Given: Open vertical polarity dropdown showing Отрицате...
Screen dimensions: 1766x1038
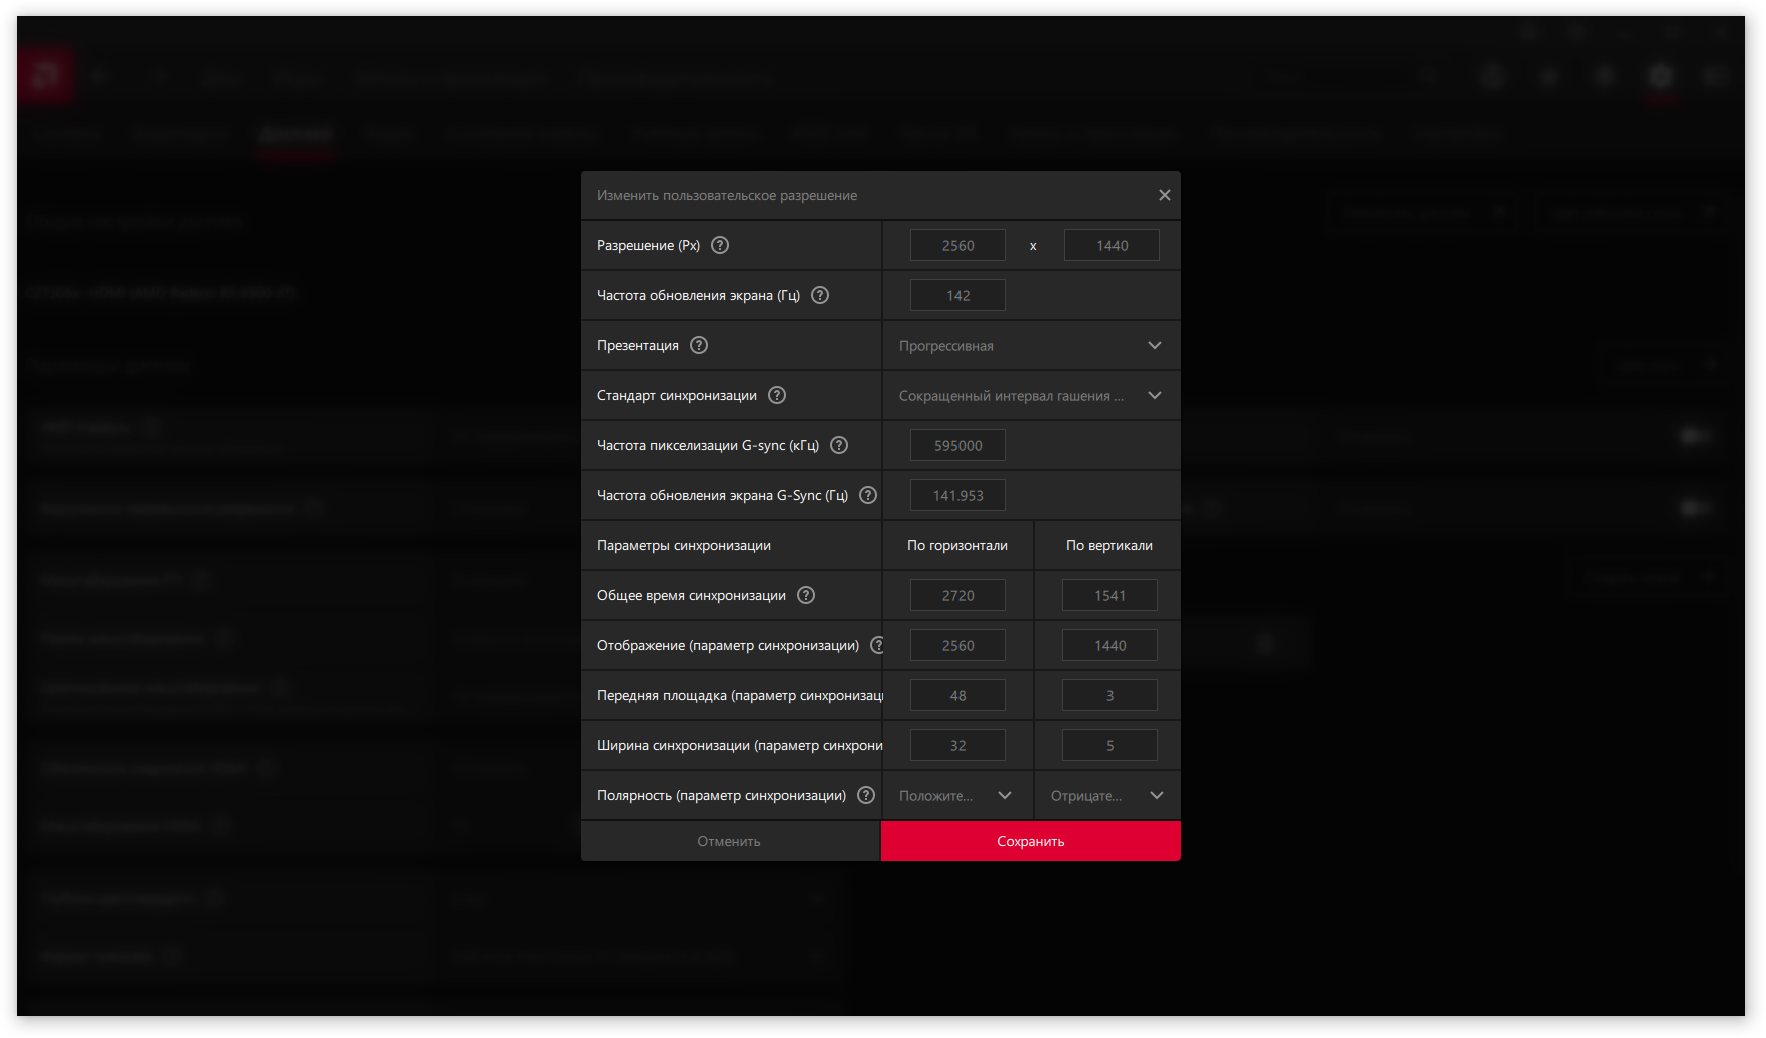Looking at the screenshot, I should (x=1107, y=795).
